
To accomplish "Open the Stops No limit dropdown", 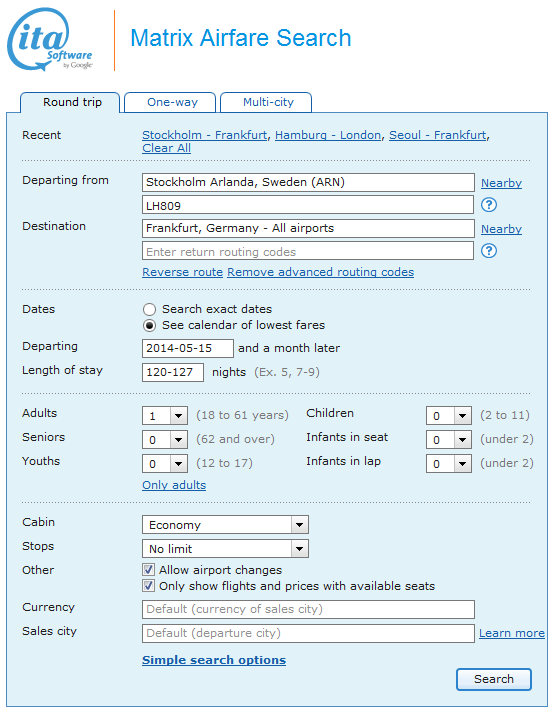I will pos(225,549).
